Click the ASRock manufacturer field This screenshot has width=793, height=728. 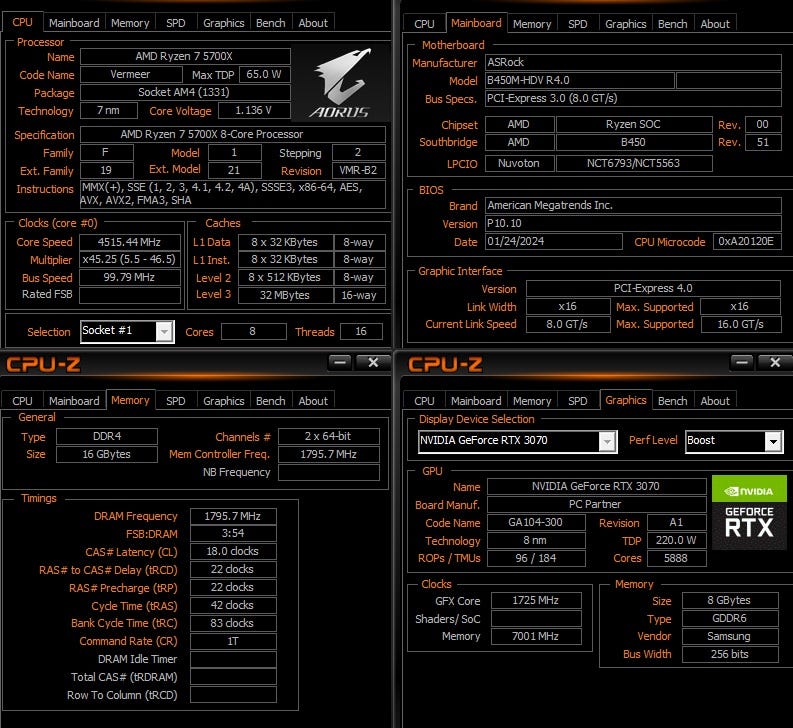pyautogui.click(x=633, y=62)
